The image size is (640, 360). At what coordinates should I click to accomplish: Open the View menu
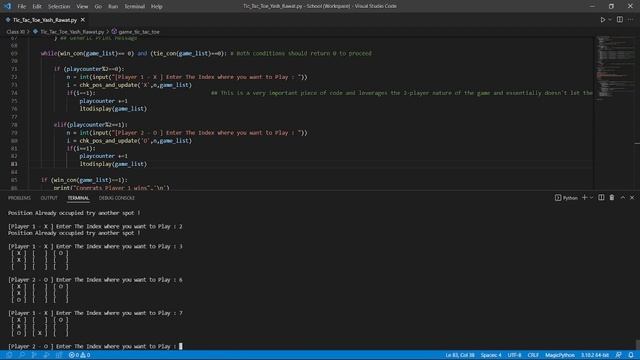(82, 7)
